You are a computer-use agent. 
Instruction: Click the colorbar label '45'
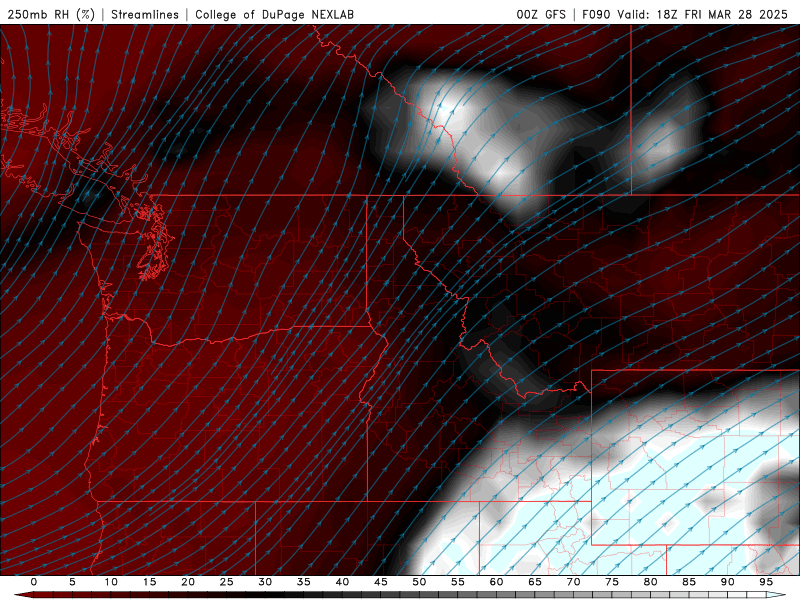[x=381, y=582]
